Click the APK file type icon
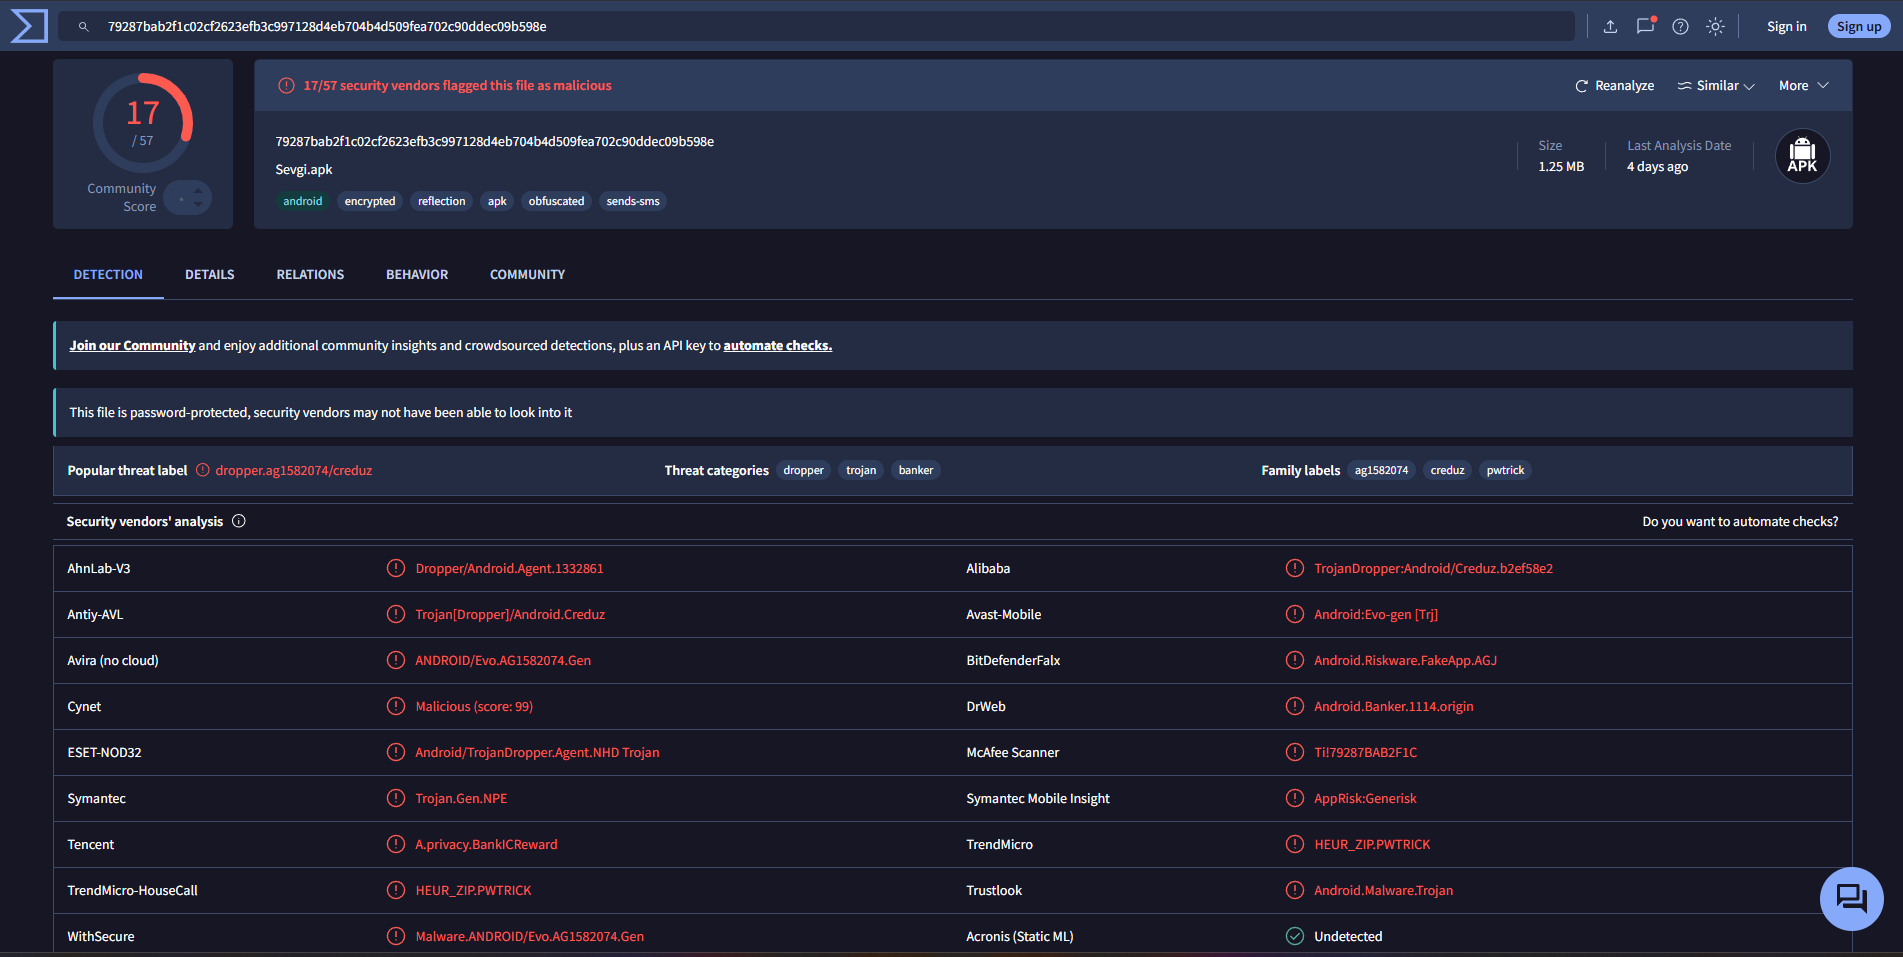The width and height of the screenshot is (1903, 957). coord(1802,156)
